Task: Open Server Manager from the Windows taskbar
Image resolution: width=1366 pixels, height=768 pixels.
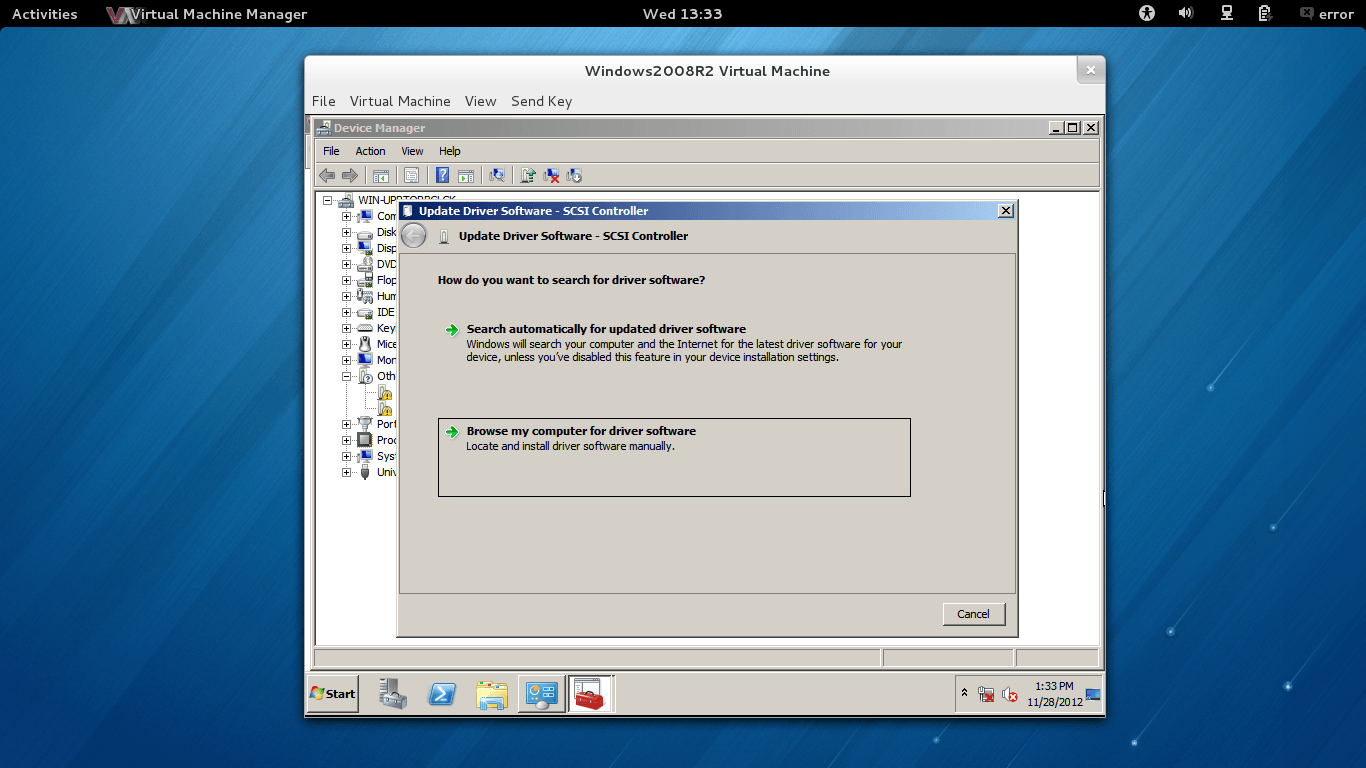Action: [x=393, y=694]
